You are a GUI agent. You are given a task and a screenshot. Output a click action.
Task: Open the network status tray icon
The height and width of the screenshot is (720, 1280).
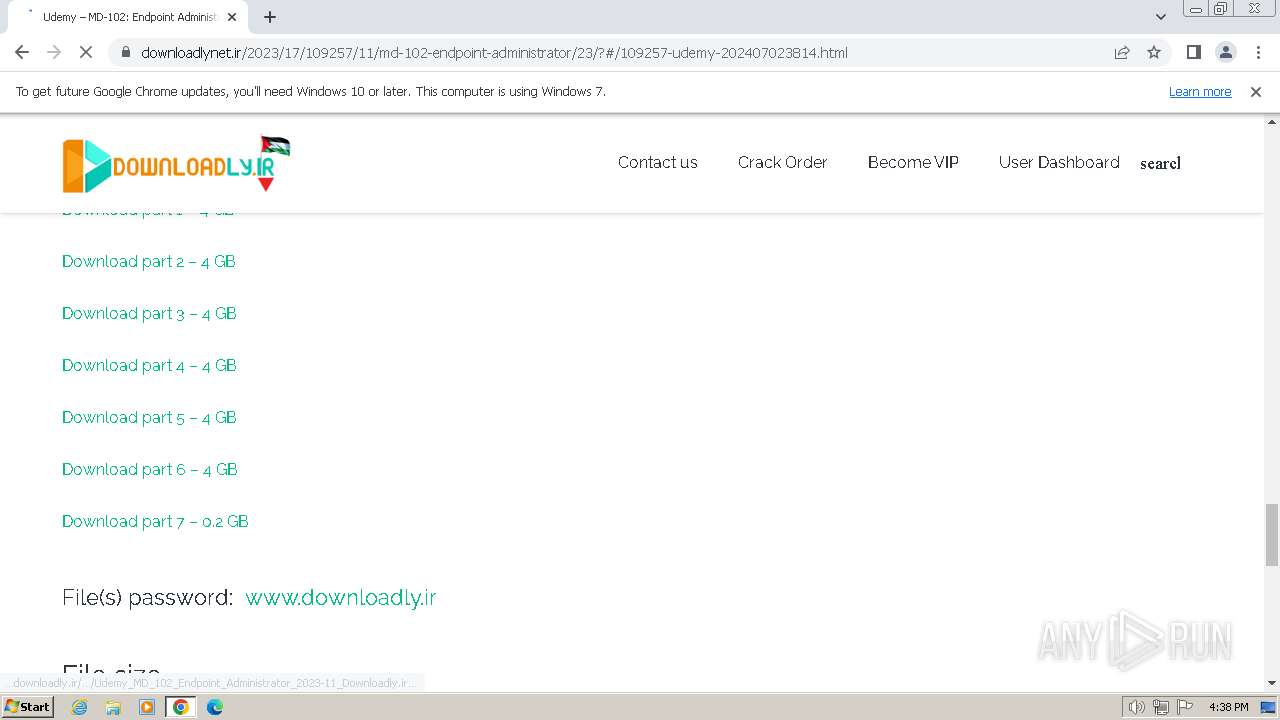pos(1160,707)
